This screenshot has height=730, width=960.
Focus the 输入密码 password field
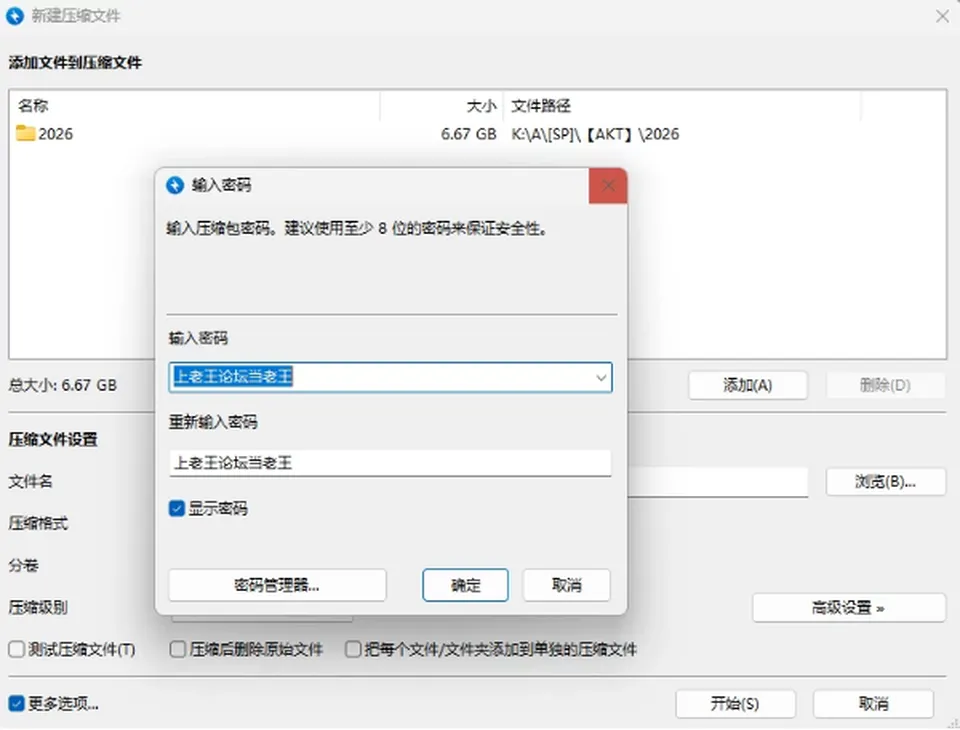[x=390, y=377]
